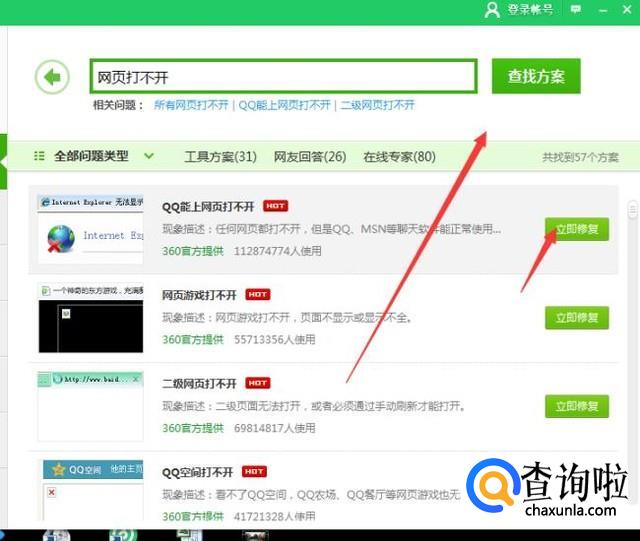Select the QQ空间打不开 result title
640x541 pixels.
pos(198,472)
